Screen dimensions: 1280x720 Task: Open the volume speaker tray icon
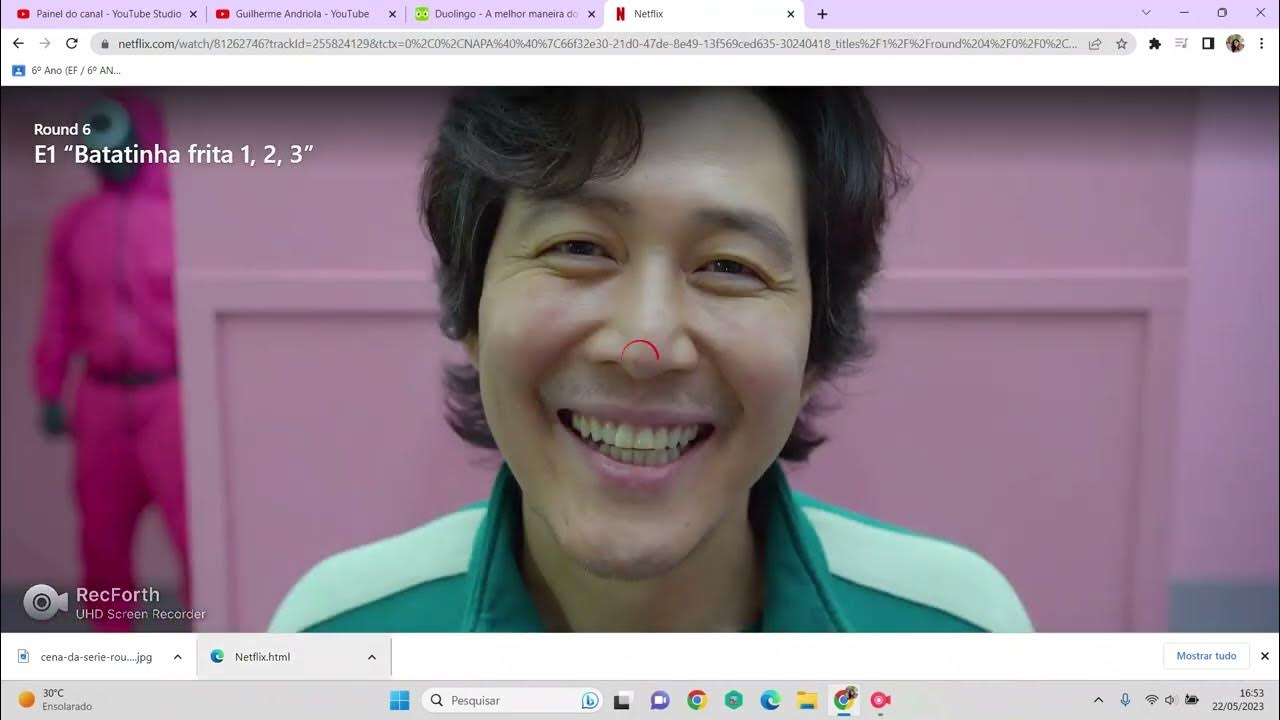point(1171,700)
